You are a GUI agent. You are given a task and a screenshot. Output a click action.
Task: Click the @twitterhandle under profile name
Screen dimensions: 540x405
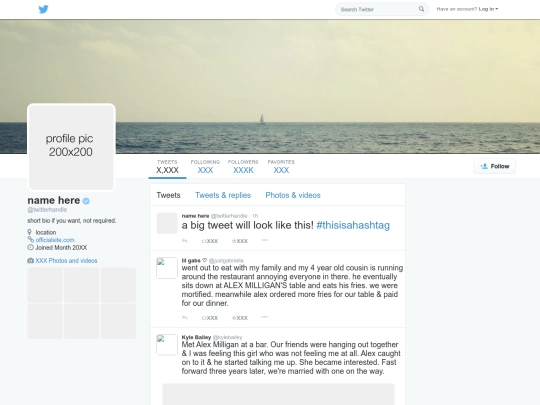click(47, 210)
